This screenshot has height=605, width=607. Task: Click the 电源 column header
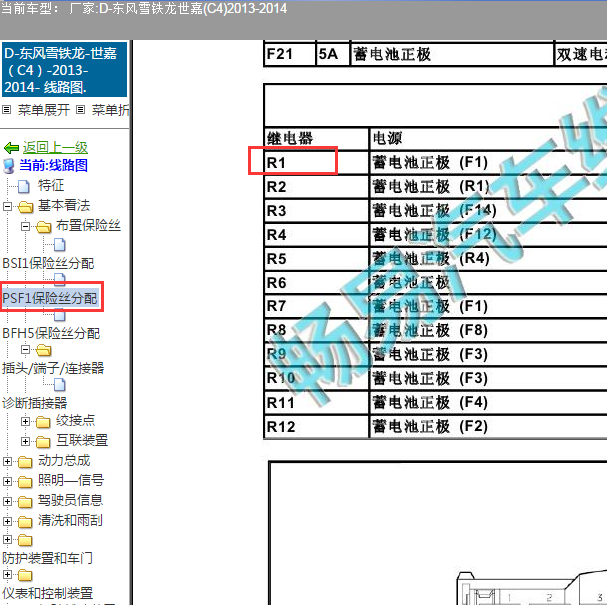click(489, 139)
